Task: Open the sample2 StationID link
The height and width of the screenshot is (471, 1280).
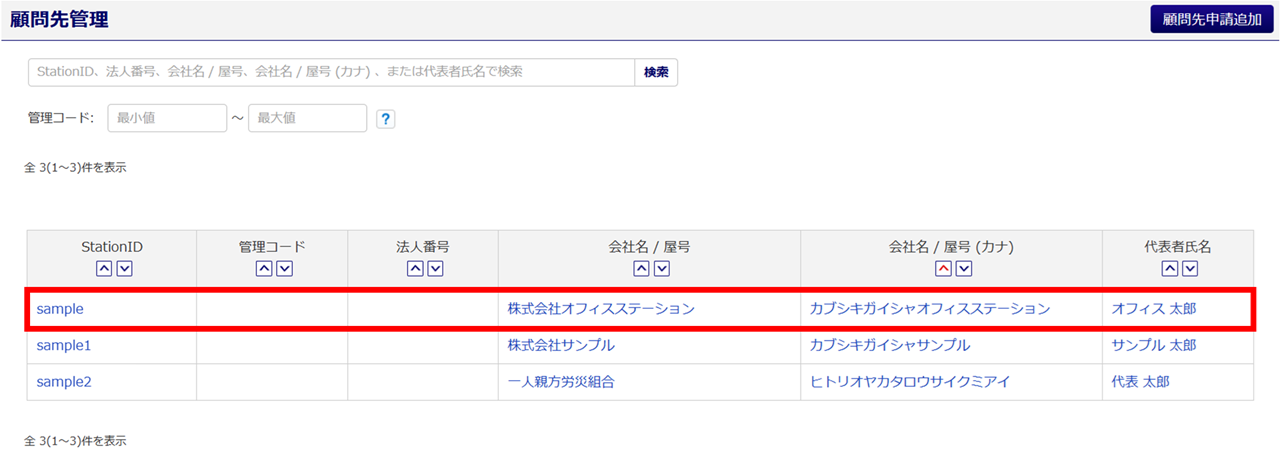Action: pyautogui.click(x=64, y=381)
